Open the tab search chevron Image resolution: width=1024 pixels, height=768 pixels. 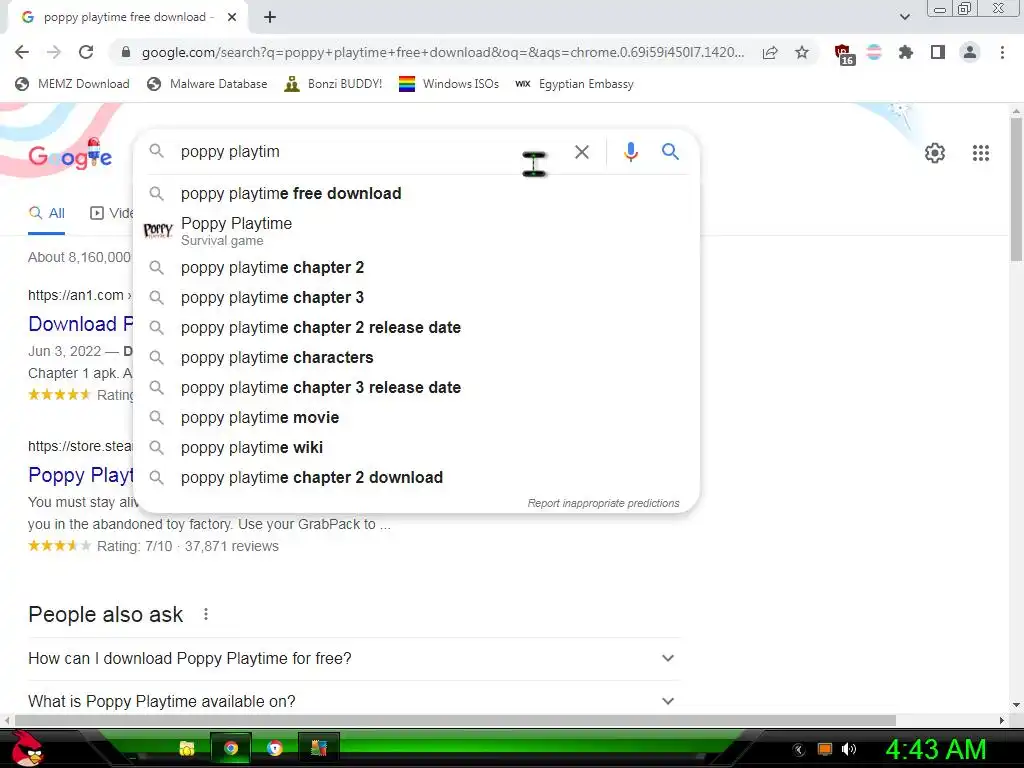904,17
